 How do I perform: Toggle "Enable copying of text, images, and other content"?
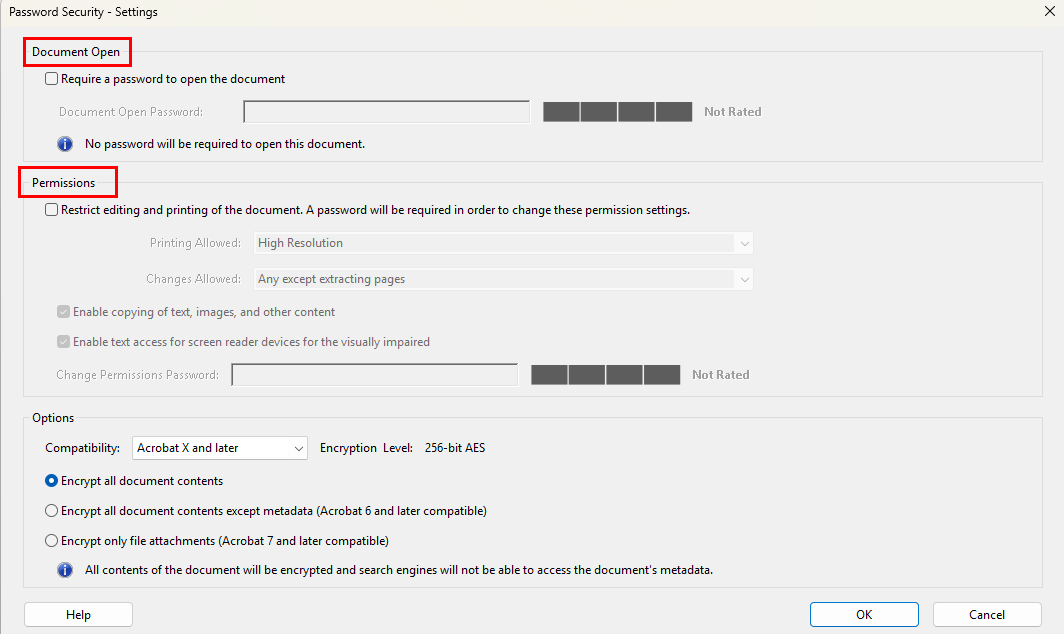pos(63,311)
